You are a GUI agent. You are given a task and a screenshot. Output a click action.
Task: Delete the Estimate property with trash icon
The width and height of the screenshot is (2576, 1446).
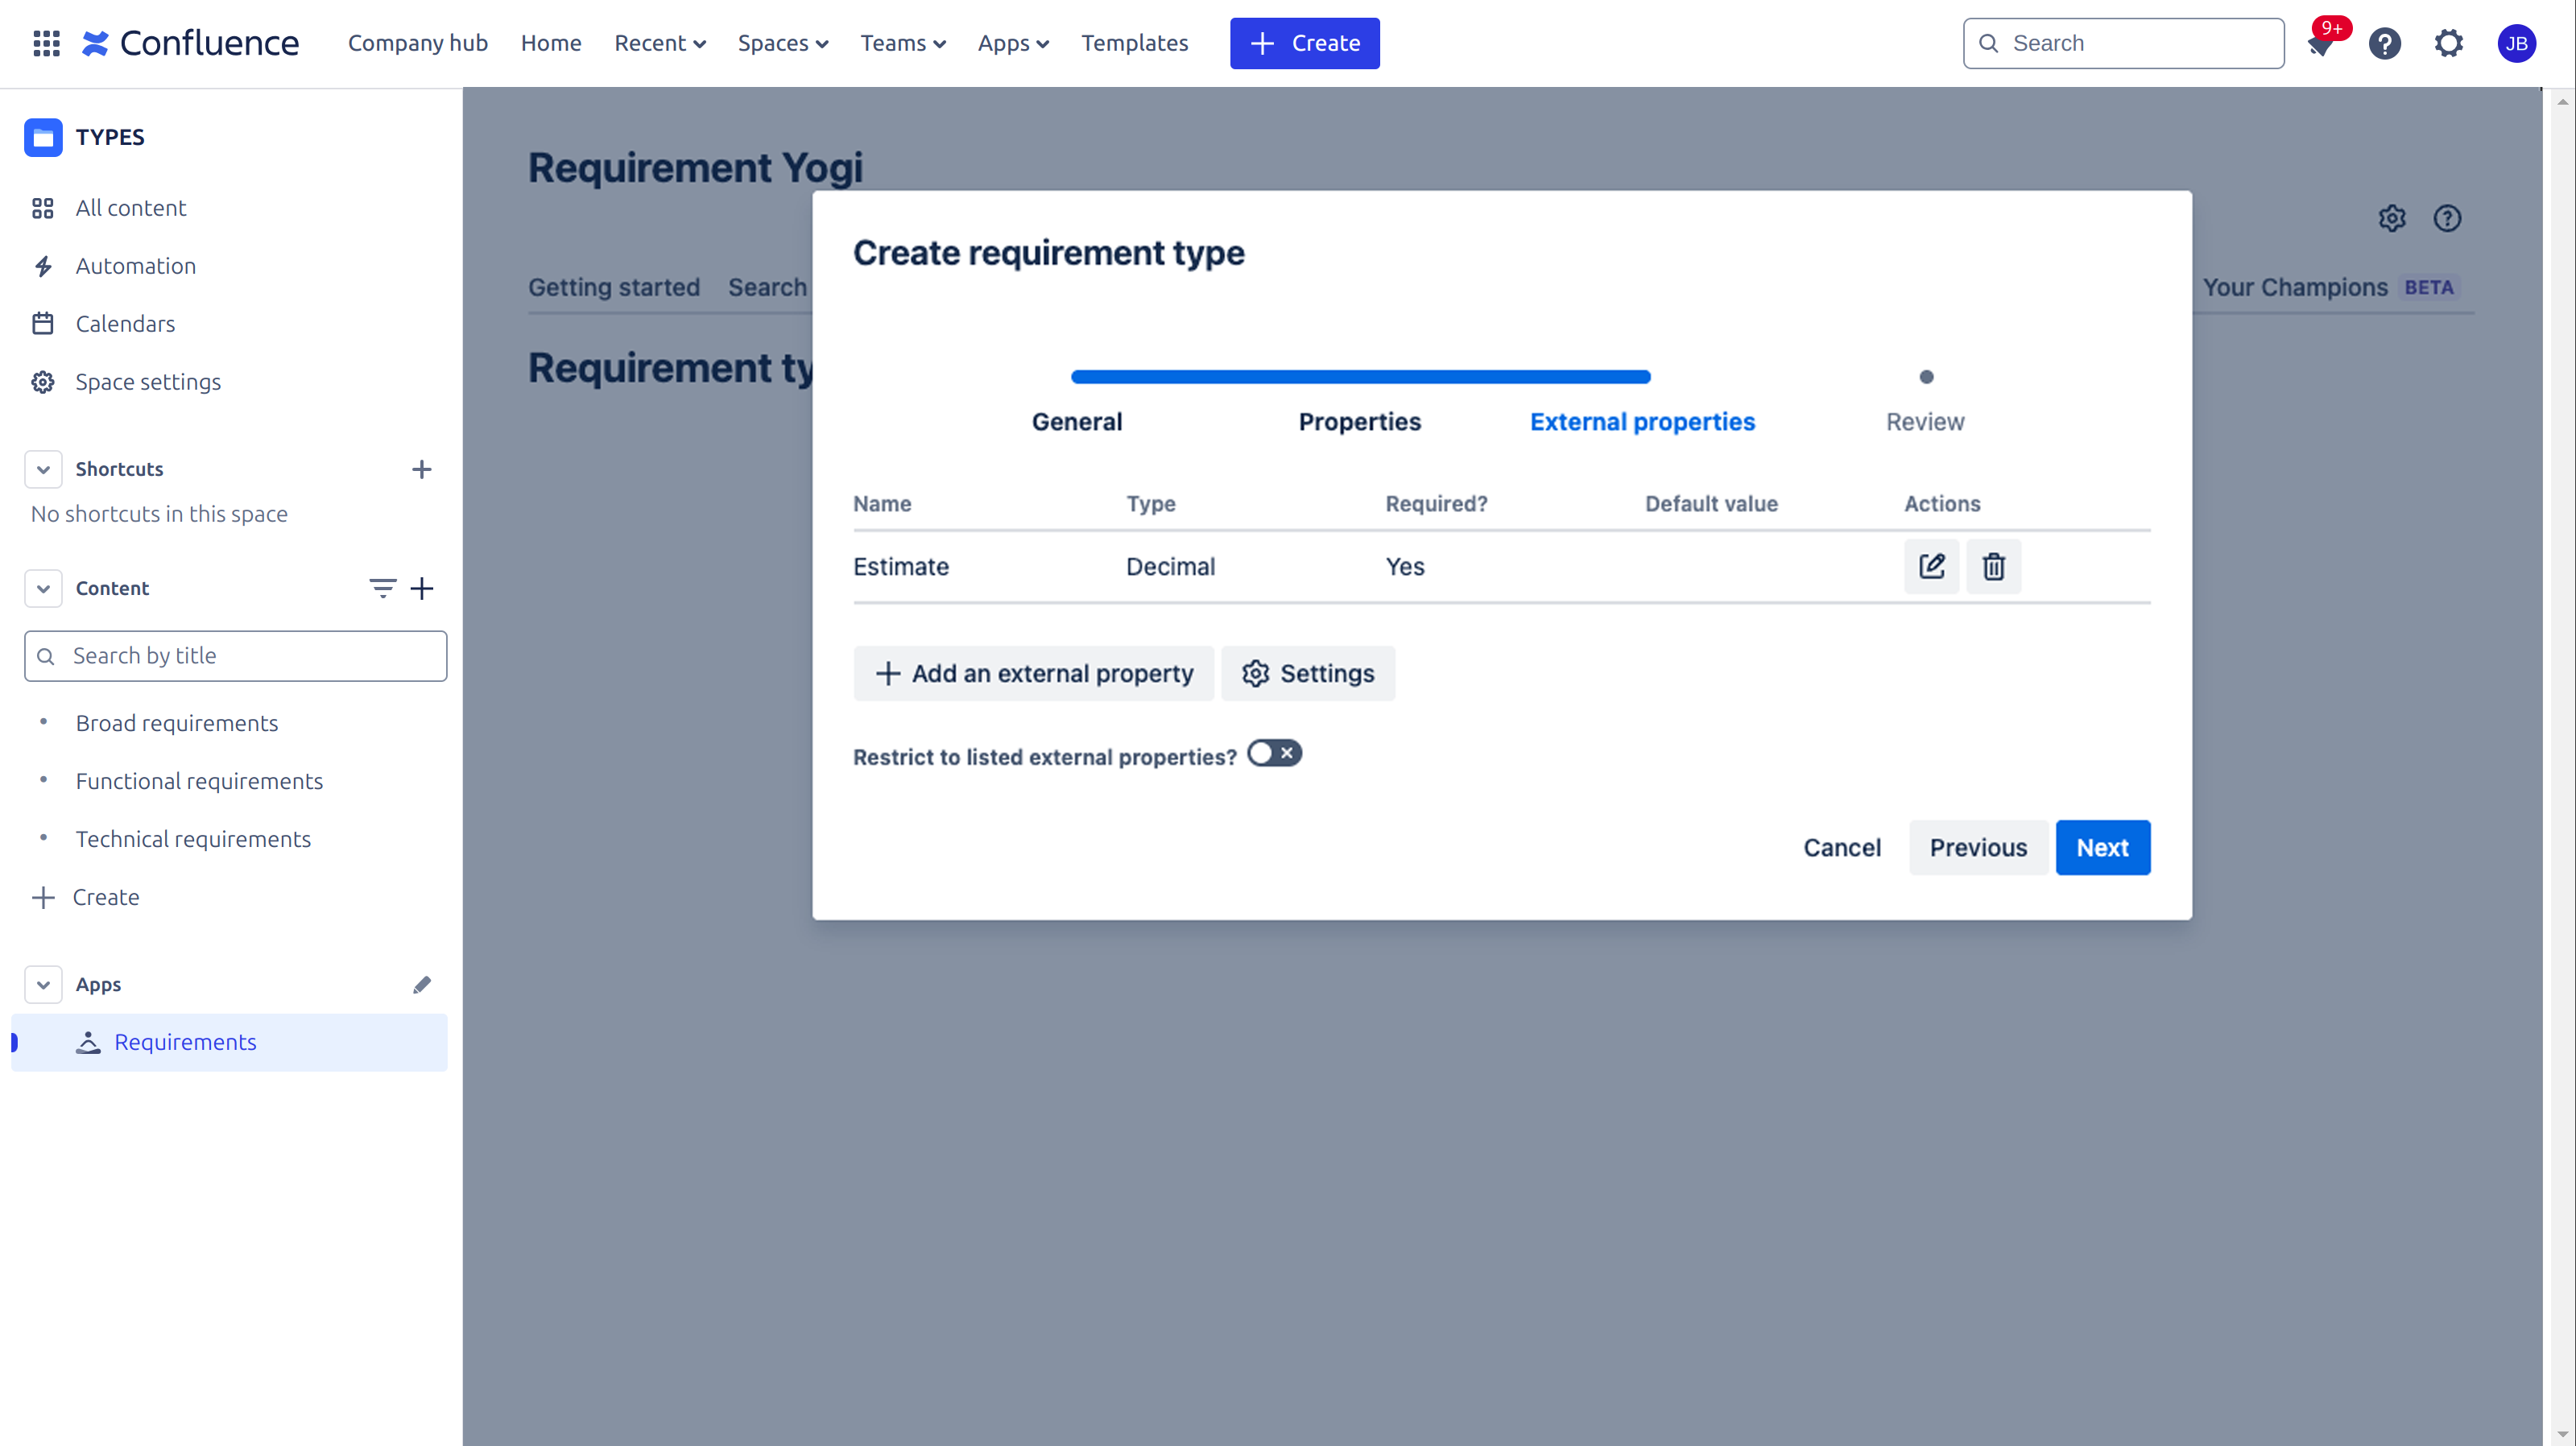tap(1993, 566)
